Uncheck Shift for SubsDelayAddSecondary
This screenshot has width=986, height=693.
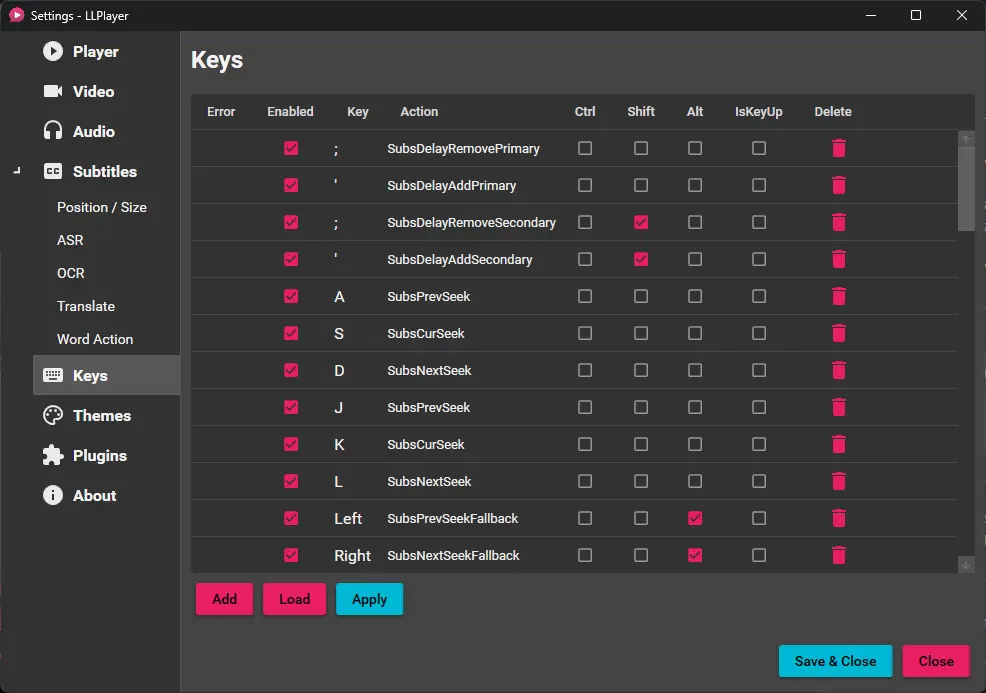point(641,259)
